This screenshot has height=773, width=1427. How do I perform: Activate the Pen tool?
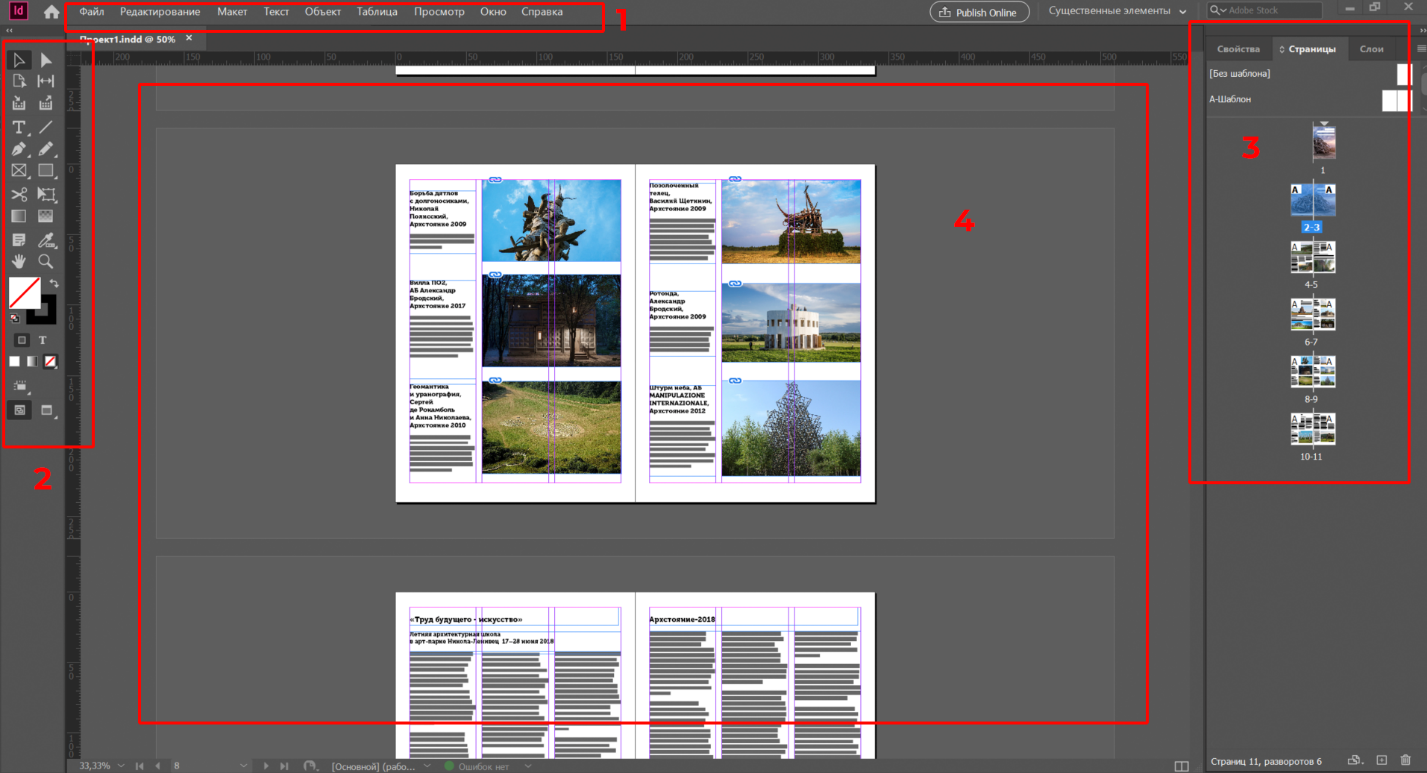(20, 148)
